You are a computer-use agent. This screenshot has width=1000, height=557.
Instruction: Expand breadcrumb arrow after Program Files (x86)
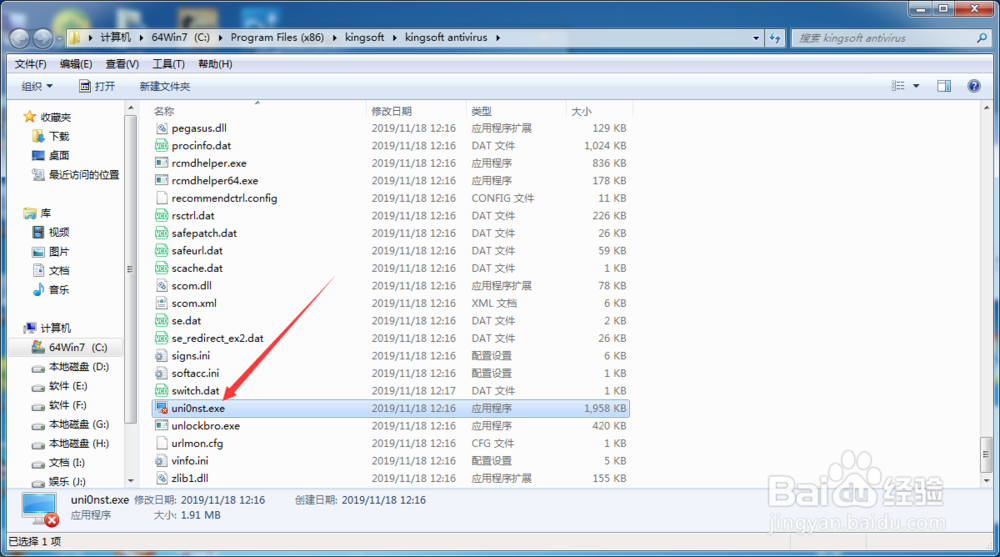[x=334, y=38]
